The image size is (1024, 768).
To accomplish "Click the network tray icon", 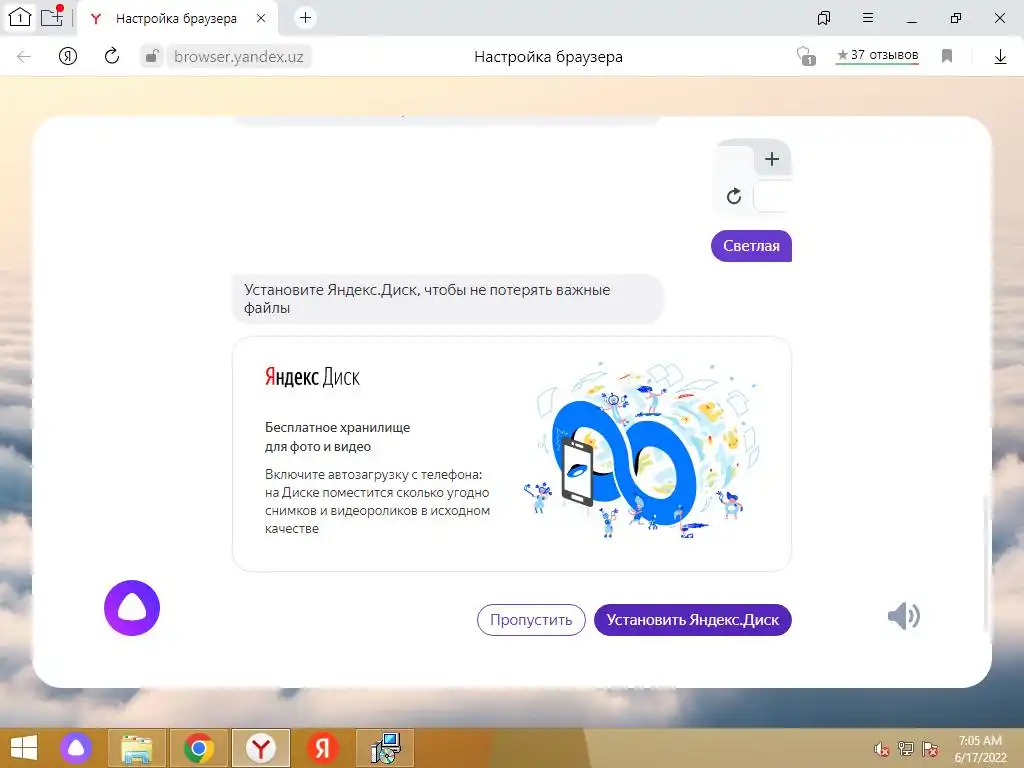I will click(x=906, y=749).
